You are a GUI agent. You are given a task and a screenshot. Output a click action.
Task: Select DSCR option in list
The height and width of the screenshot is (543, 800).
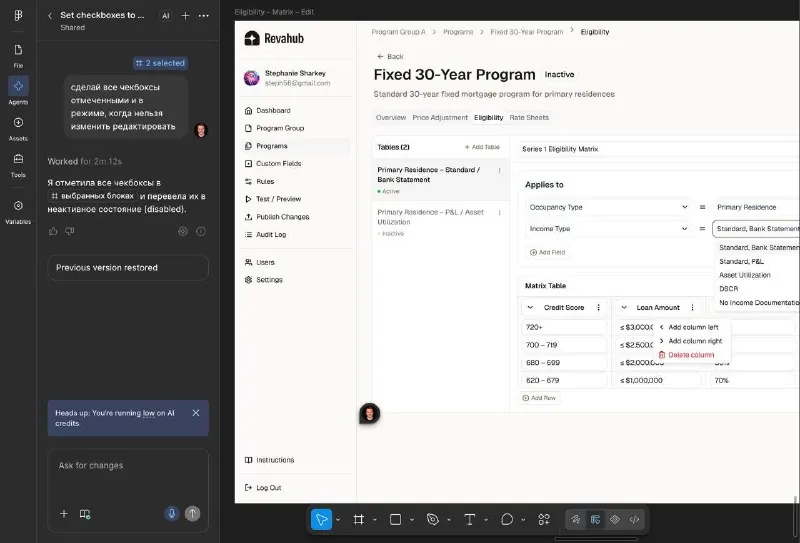tap(729, 288)
